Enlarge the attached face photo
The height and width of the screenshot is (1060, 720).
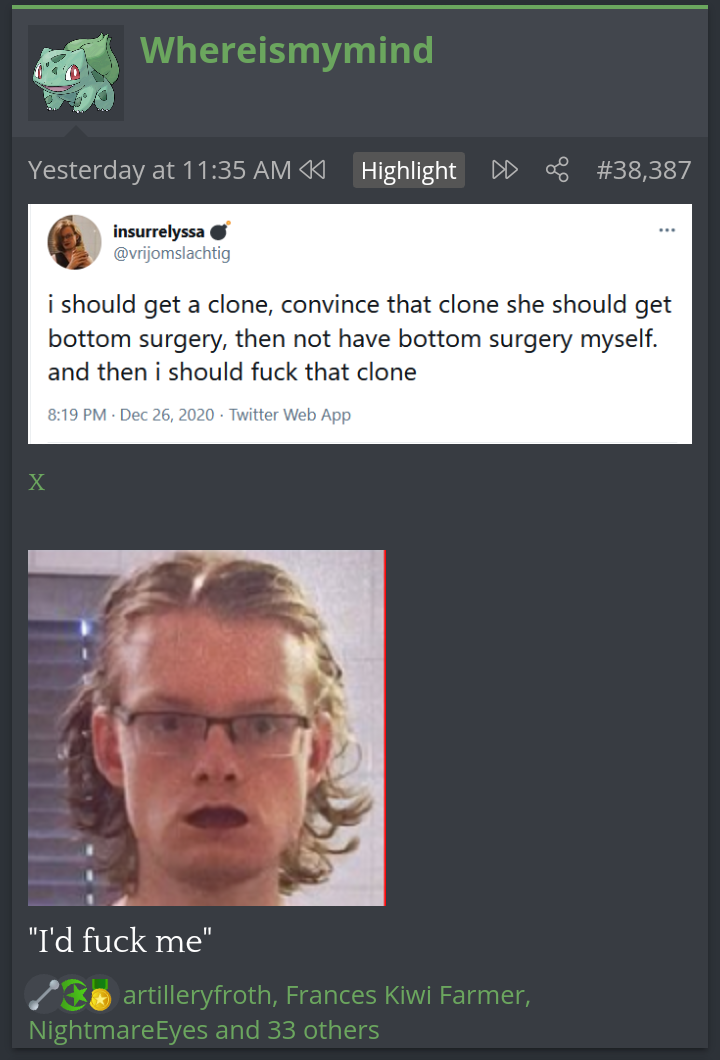207,727
